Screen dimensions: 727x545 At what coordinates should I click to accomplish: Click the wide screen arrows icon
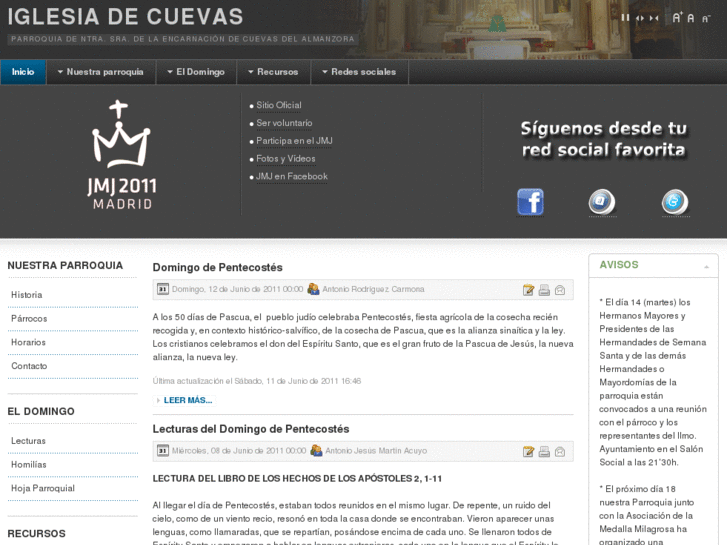coord(640,18)
